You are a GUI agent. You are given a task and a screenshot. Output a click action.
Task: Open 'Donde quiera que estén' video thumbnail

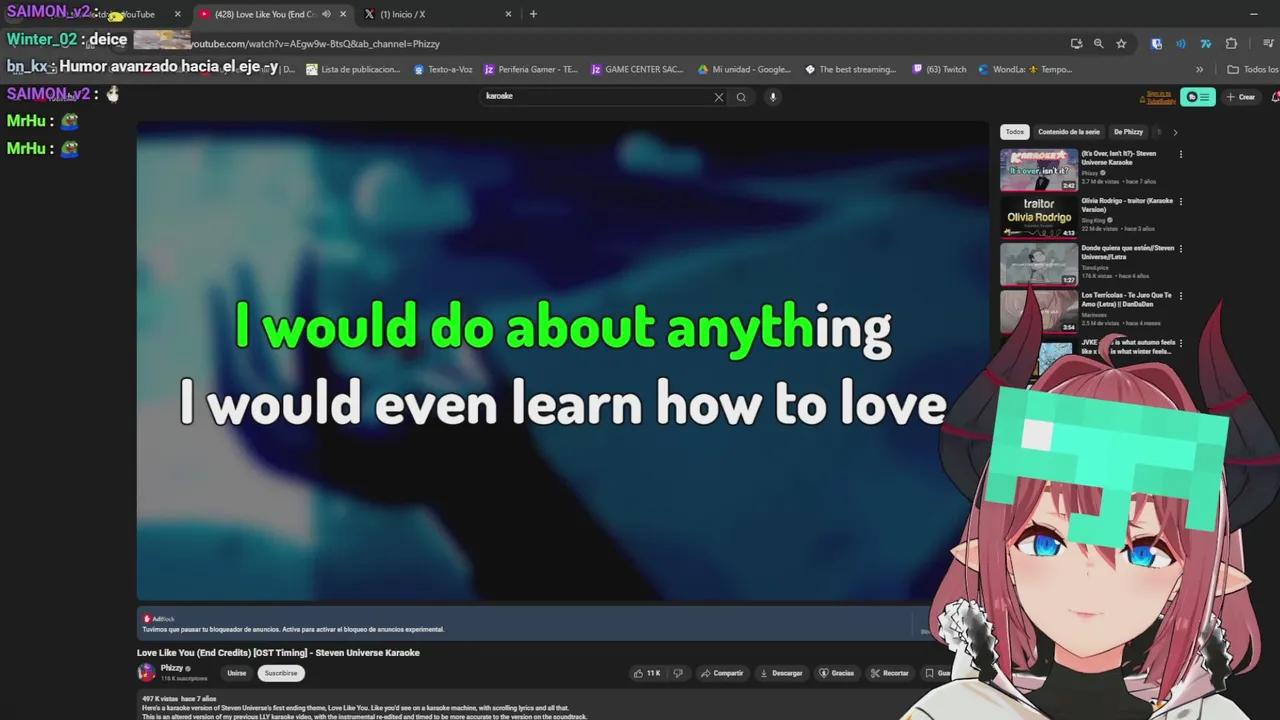(x=1039, y=264)
